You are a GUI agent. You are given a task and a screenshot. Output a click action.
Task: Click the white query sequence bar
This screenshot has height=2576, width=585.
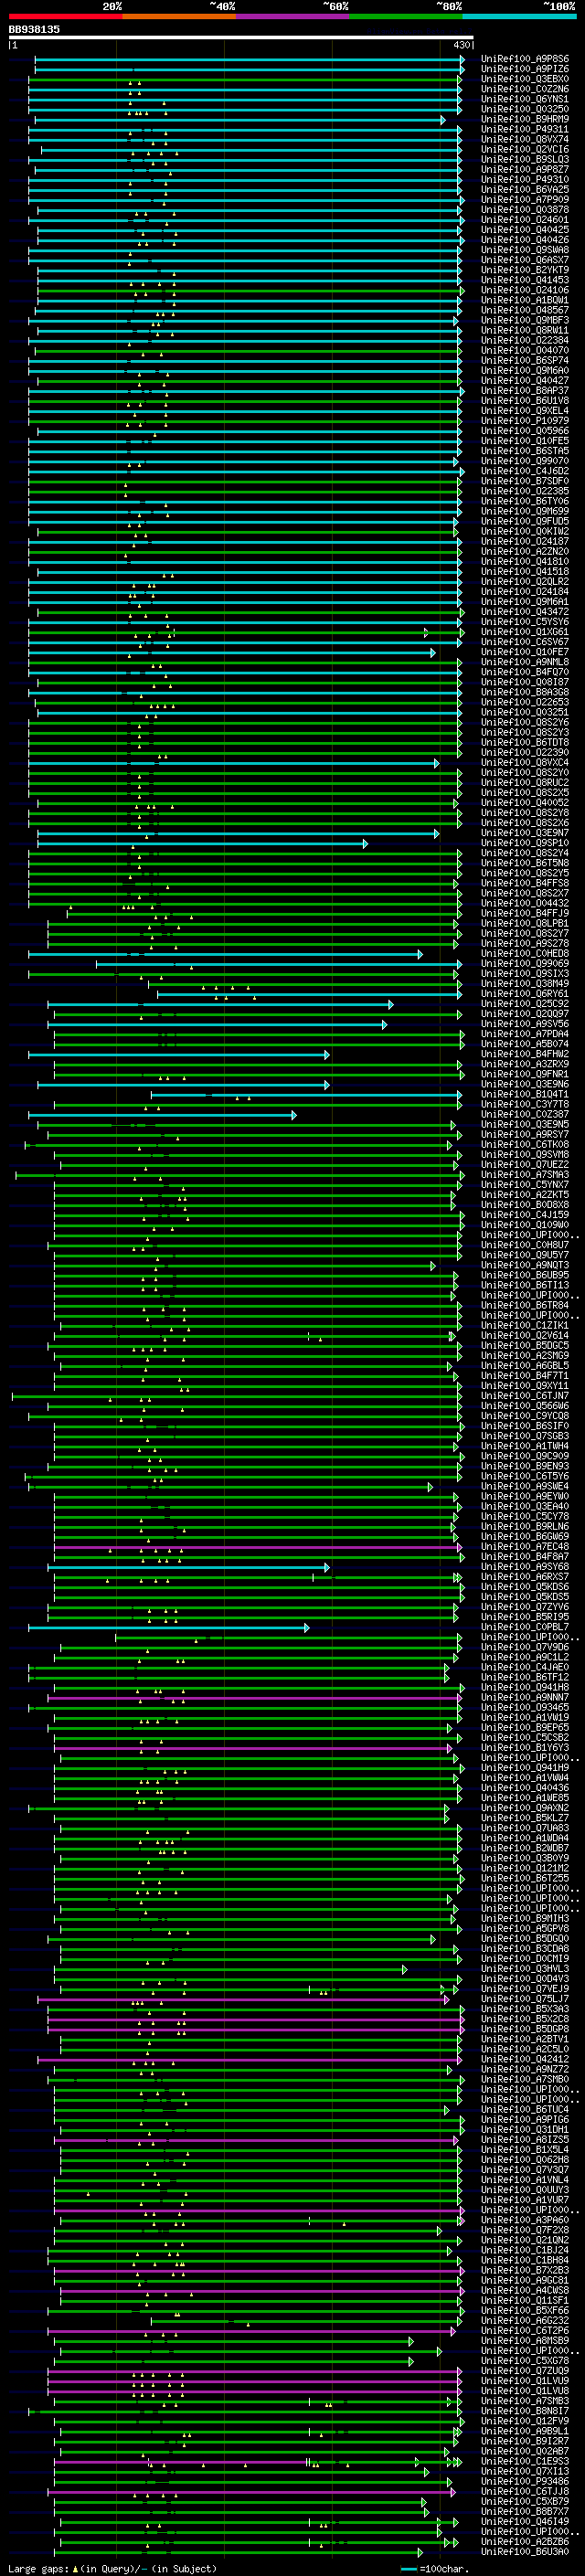point(241,37)
